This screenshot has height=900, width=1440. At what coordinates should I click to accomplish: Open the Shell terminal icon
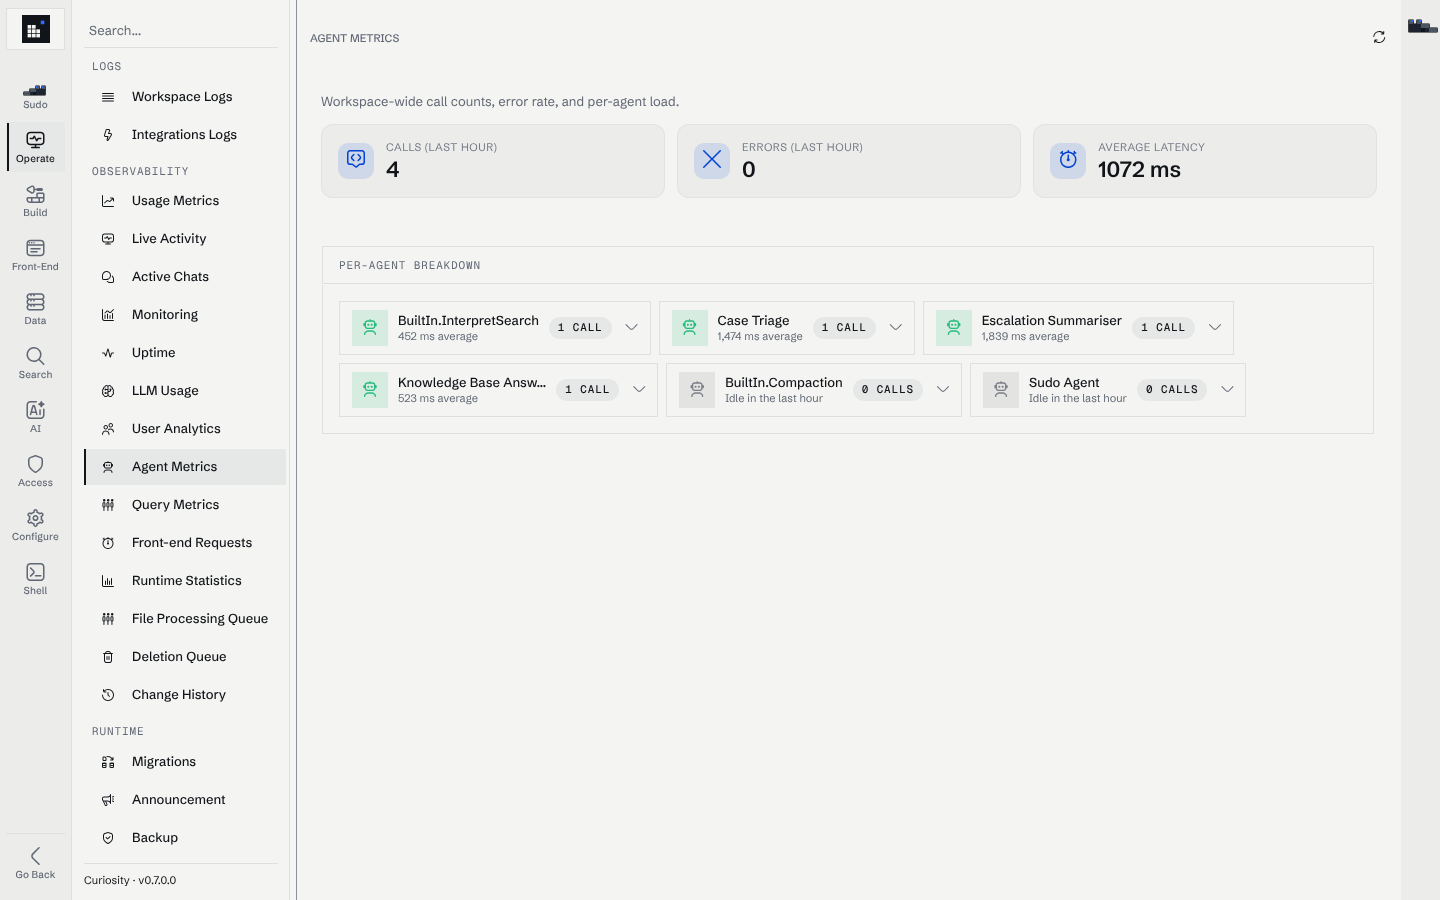35,579
